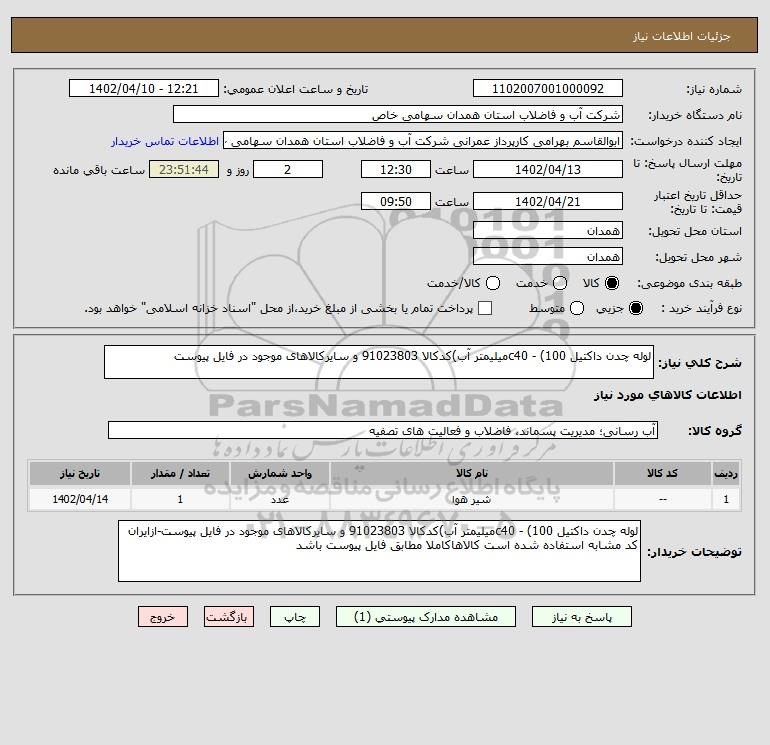Click the need date cell 1402/04/14
Screen dimensions: 770x745
point(80,499)
